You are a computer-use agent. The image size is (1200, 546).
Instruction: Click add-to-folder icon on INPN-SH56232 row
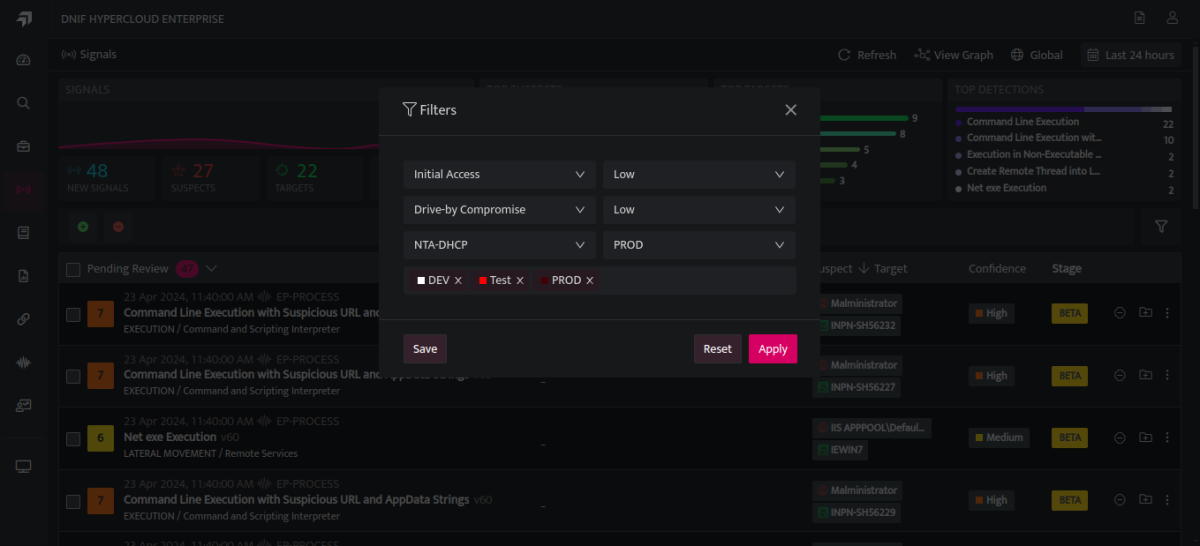coord(1145,313)
